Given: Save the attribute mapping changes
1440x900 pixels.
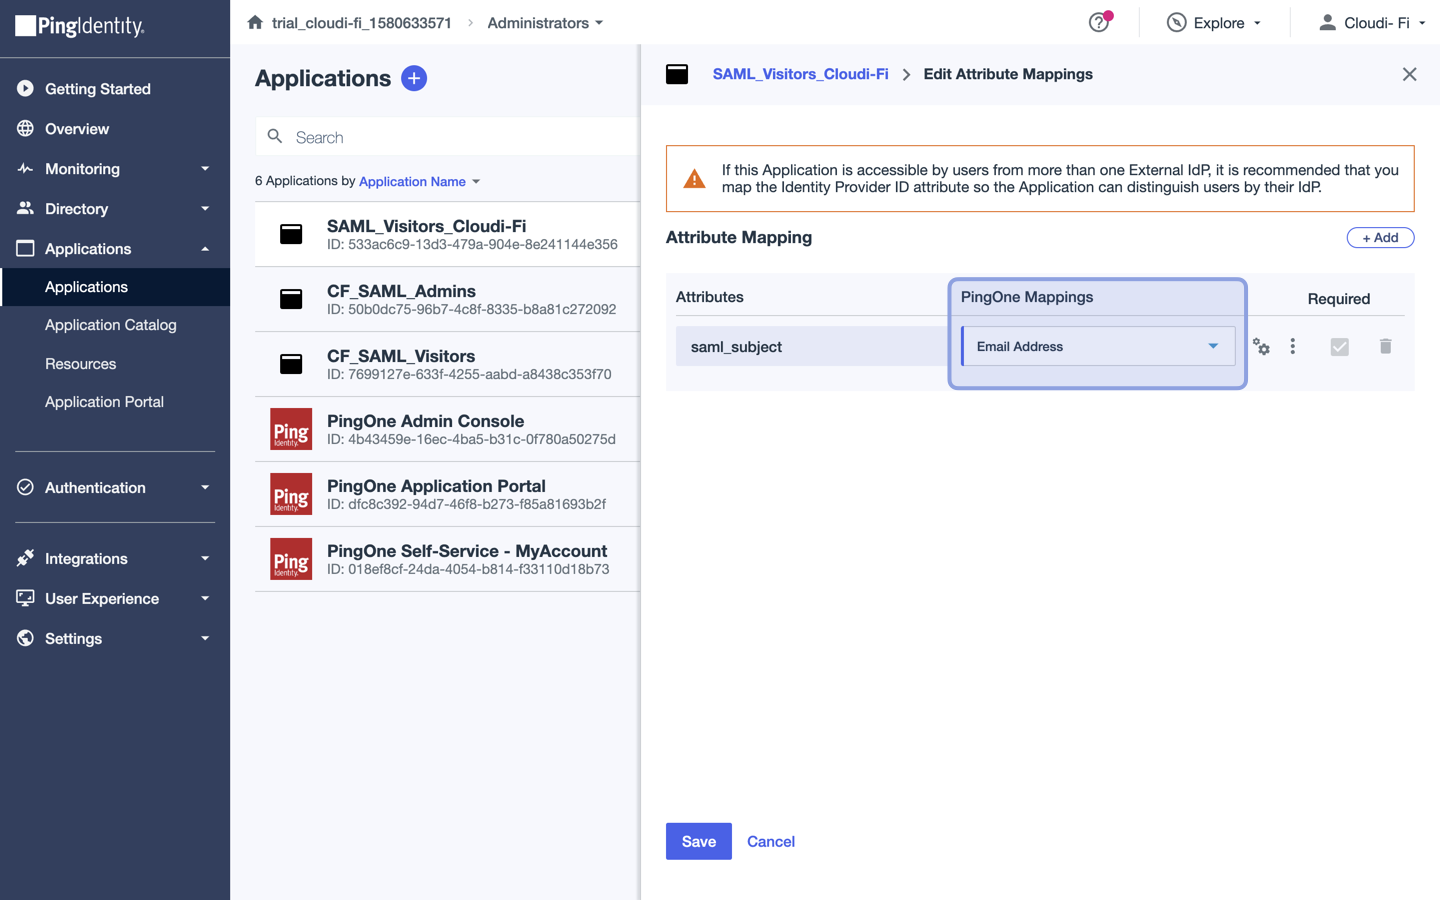Looking at the screenshot, I should [x=698, y=841].
